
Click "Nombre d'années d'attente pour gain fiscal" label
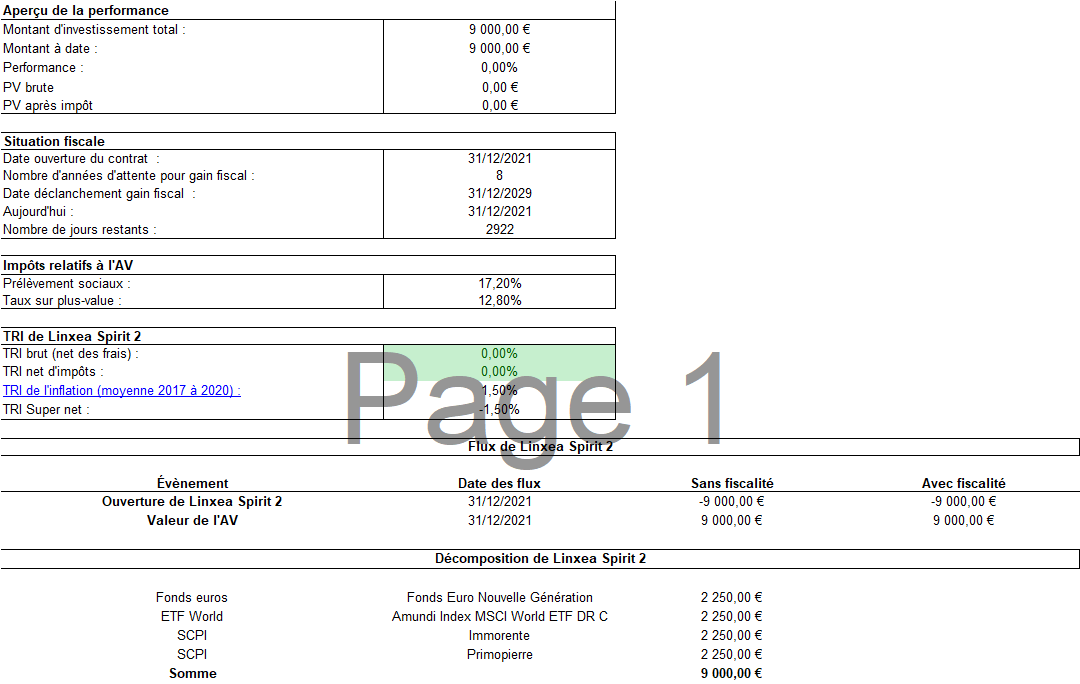[x=129, y=176]
